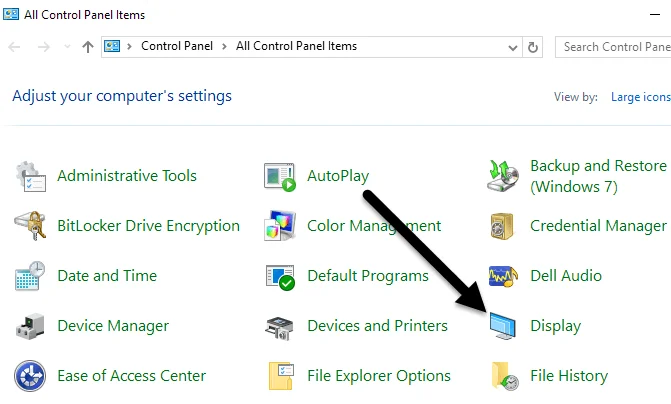Click the Backup and Restore icon
The height and width of the screenshot is (404, 671).
503,176
